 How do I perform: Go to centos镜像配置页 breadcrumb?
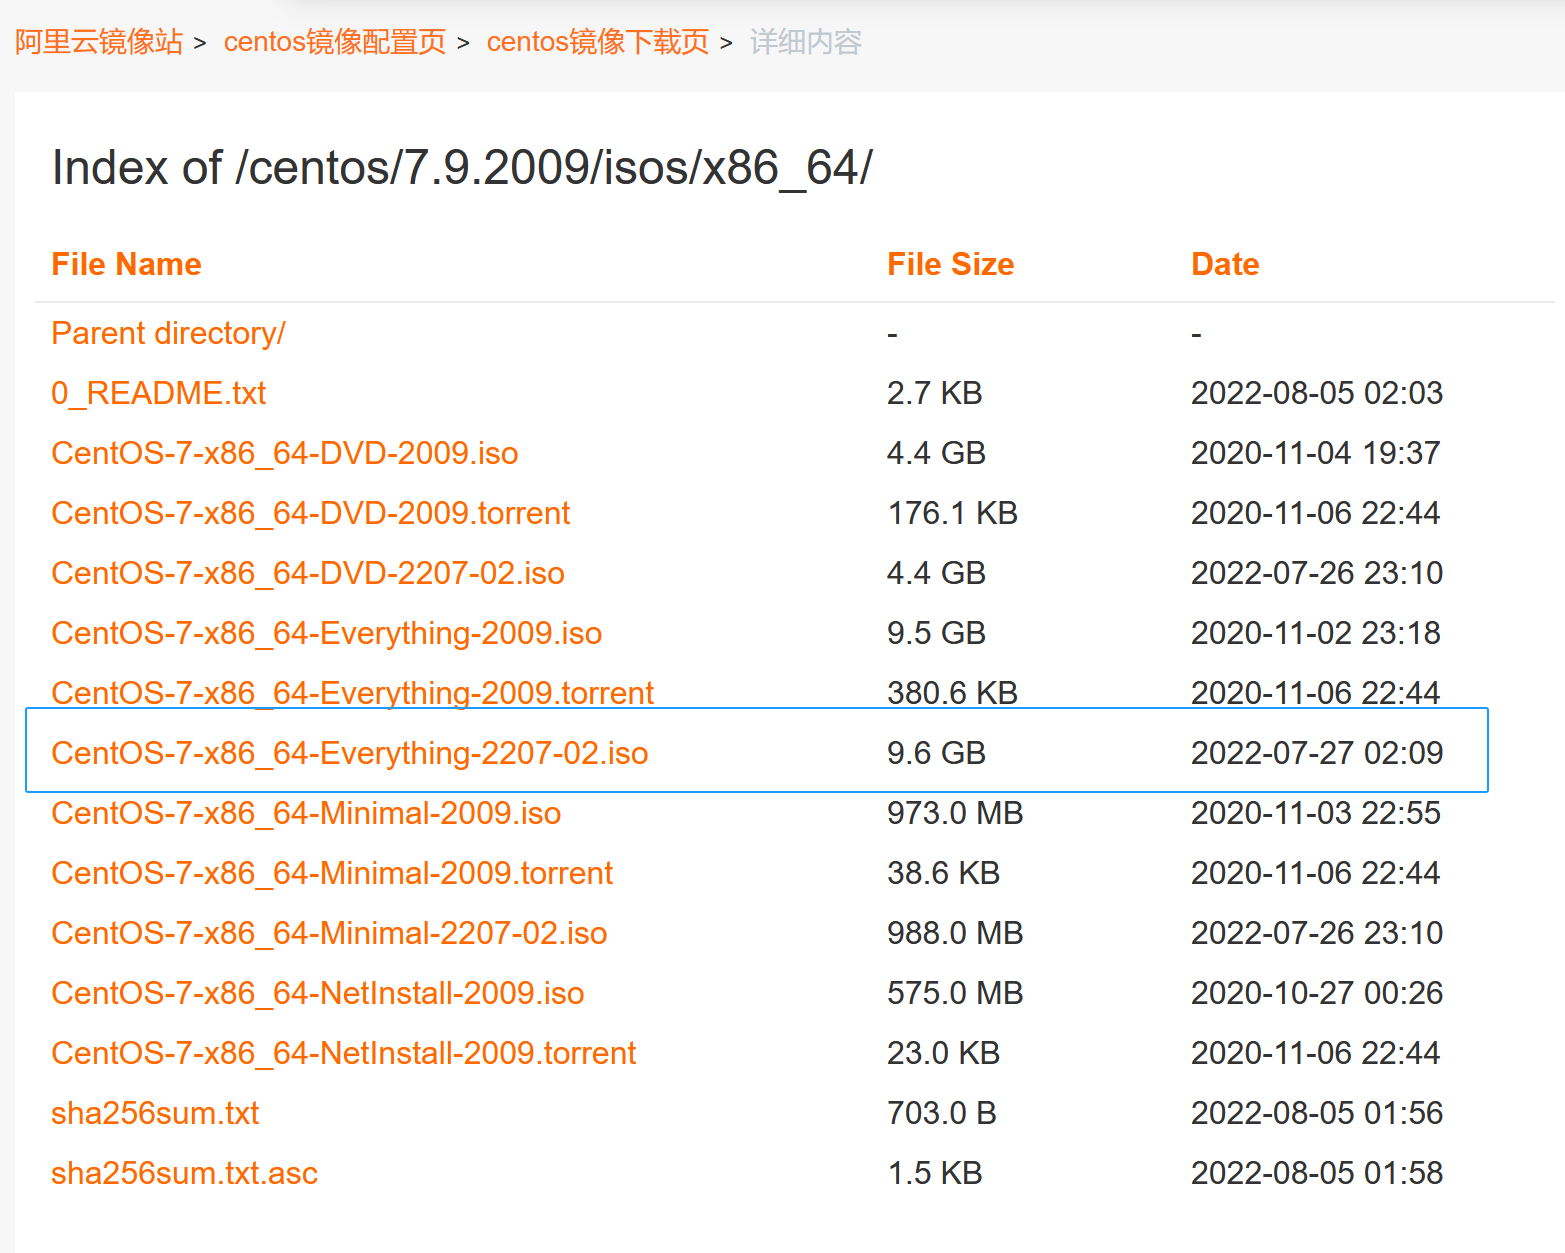334,42
